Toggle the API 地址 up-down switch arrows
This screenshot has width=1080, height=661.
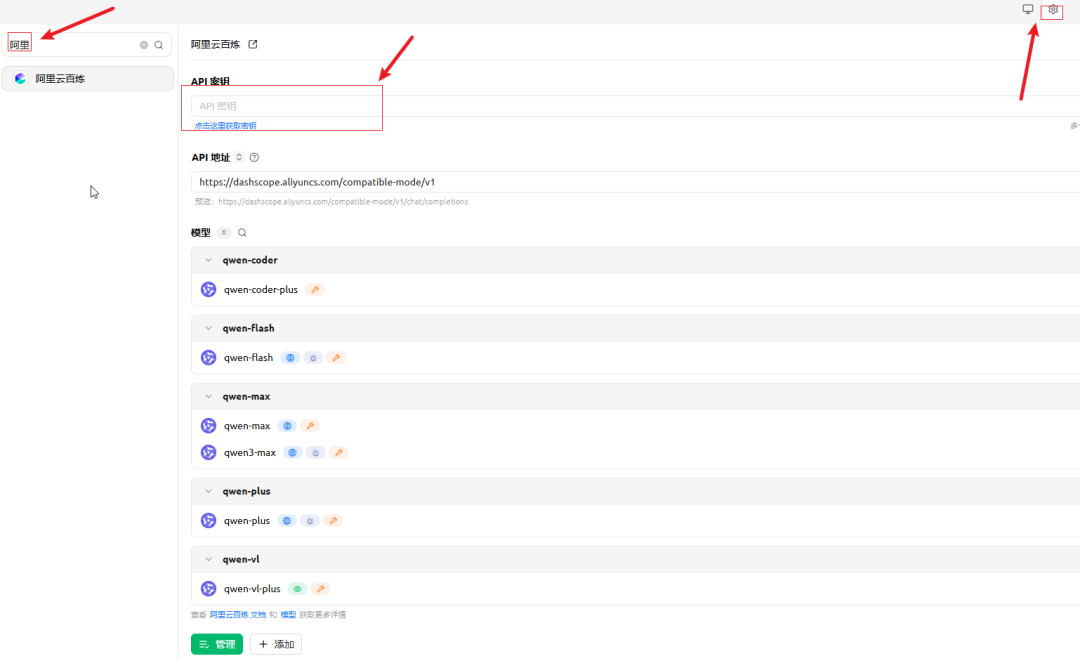pyautogui.click(x=239, y=157)
